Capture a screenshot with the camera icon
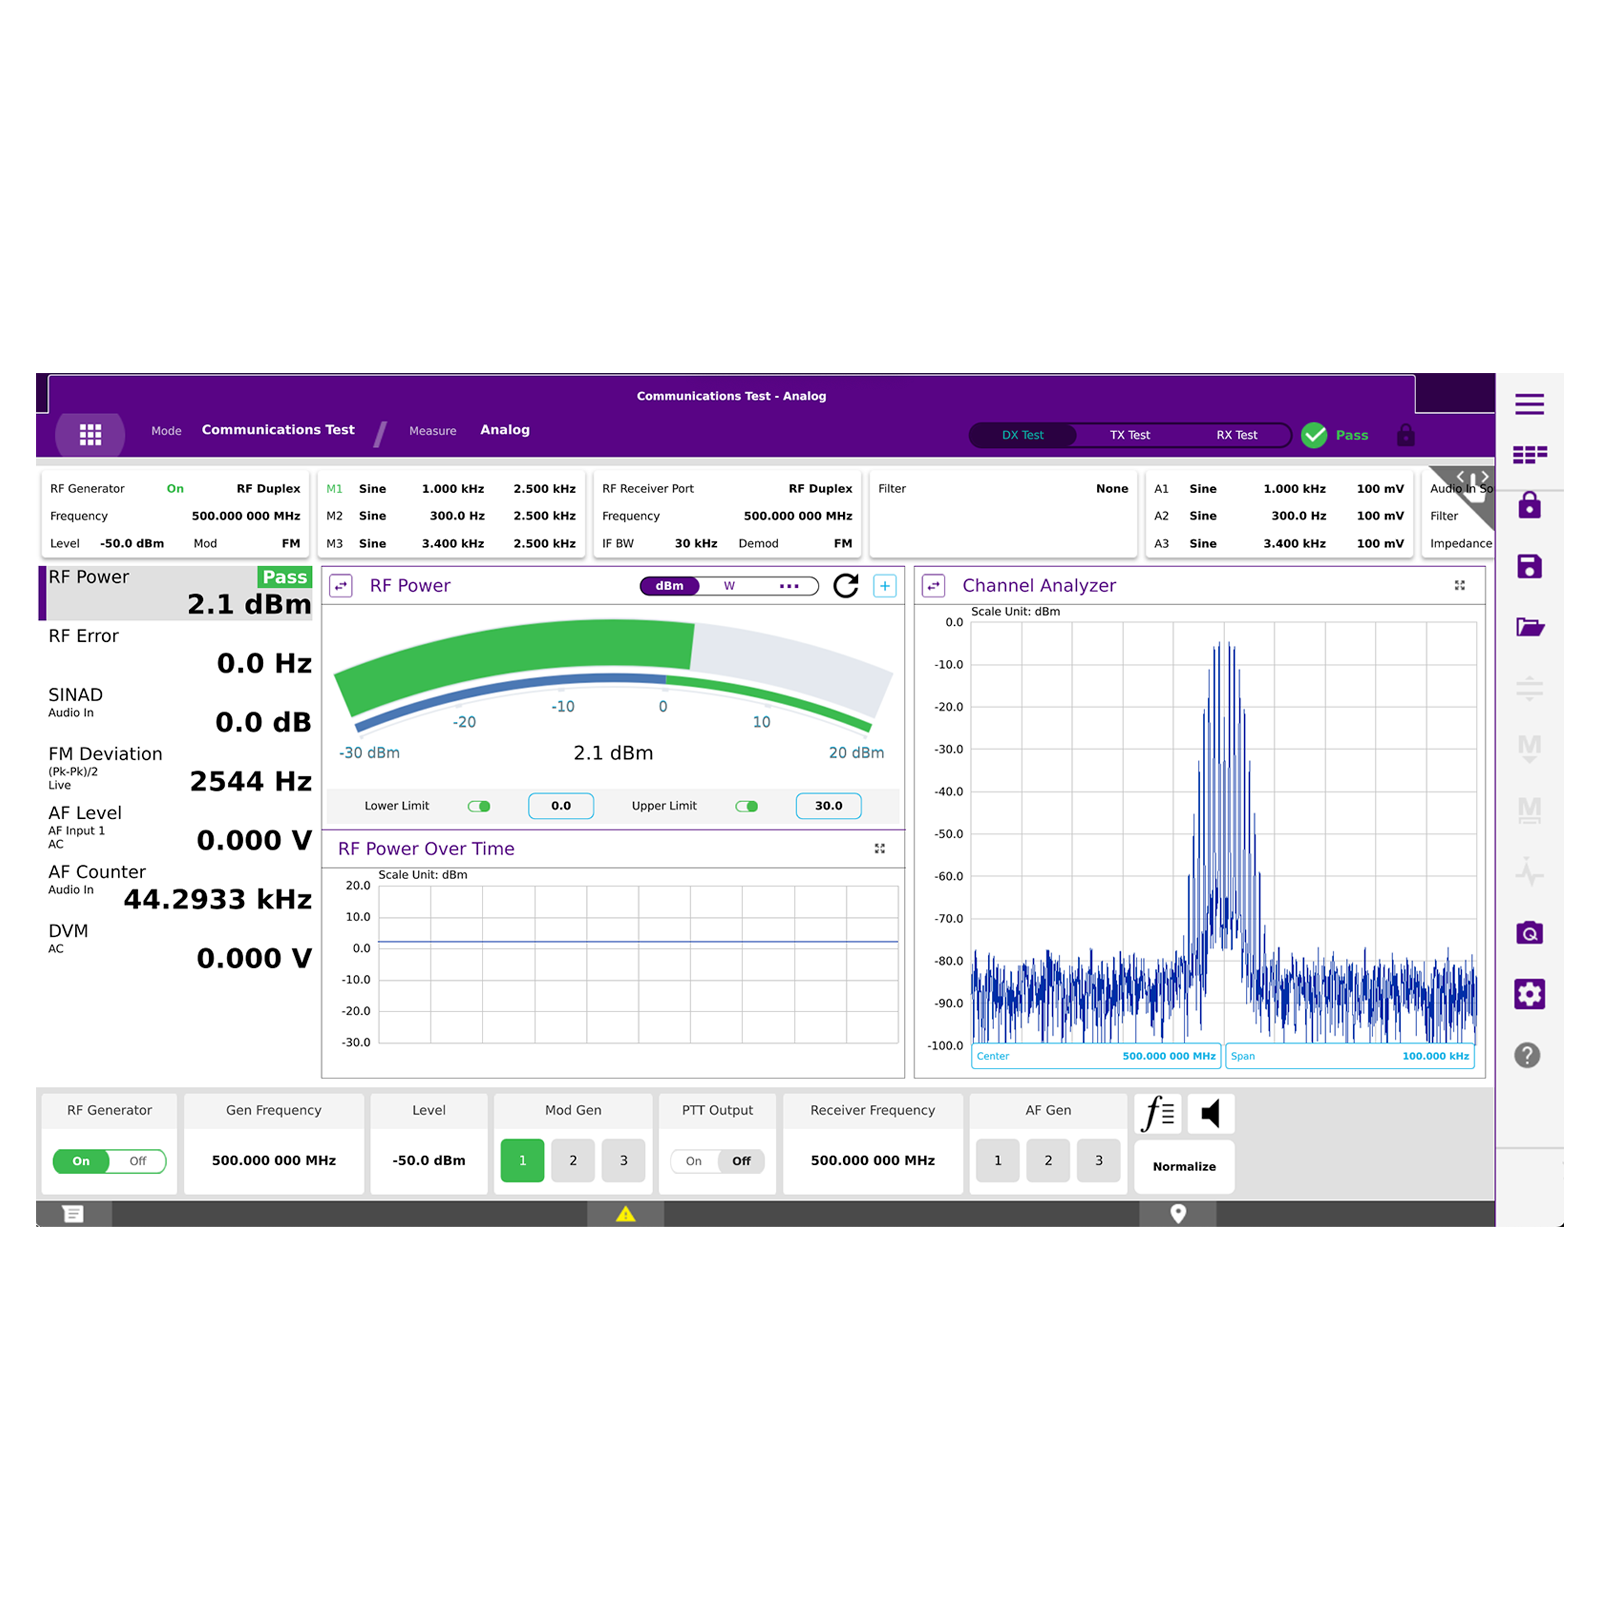1600x1600 pixels. [1528, 933]
